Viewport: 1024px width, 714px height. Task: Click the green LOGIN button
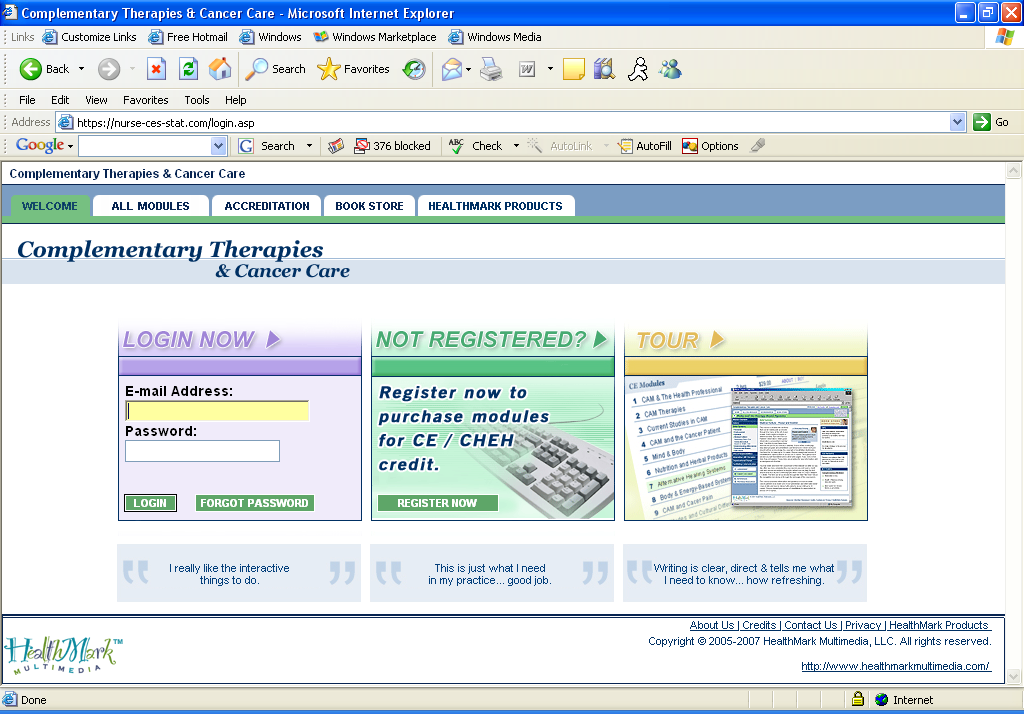[x=150, y=503]
